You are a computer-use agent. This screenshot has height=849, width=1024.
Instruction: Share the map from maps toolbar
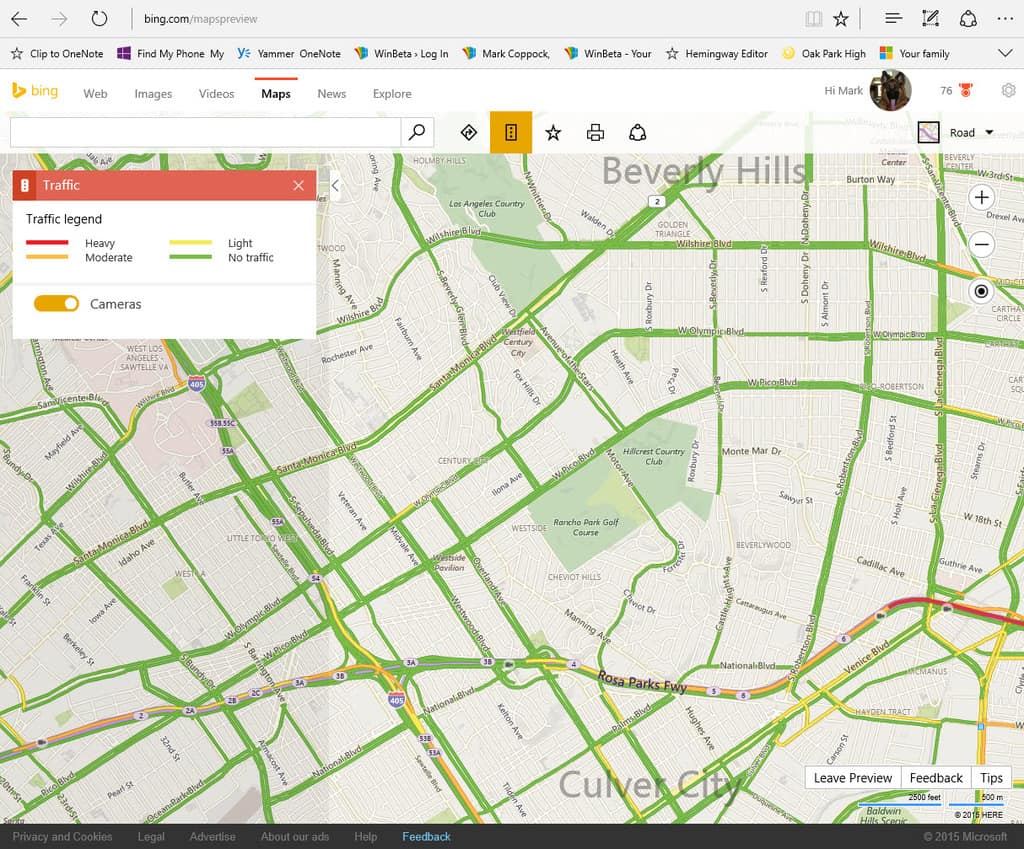(x=637, y=133)
